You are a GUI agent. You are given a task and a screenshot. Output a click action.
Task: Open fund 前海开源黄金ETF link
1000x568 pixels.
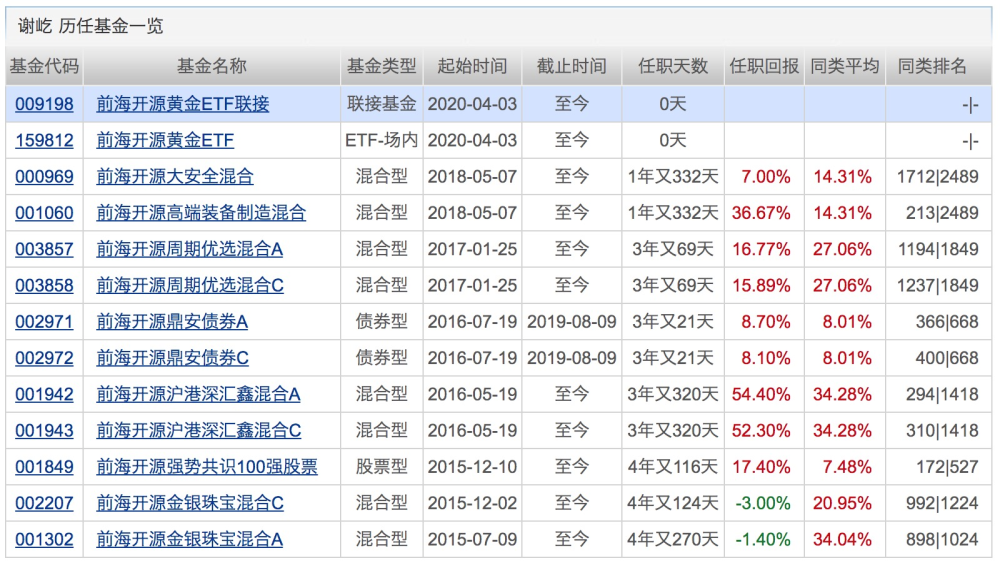click(165, 140)
